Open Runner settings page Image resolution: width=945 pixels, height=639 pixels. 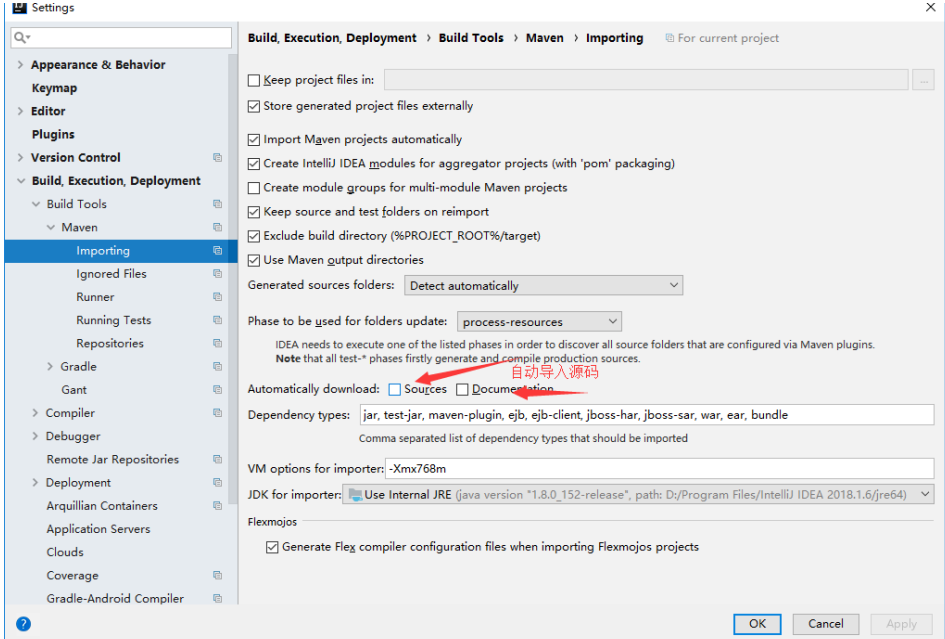[95, 297]
